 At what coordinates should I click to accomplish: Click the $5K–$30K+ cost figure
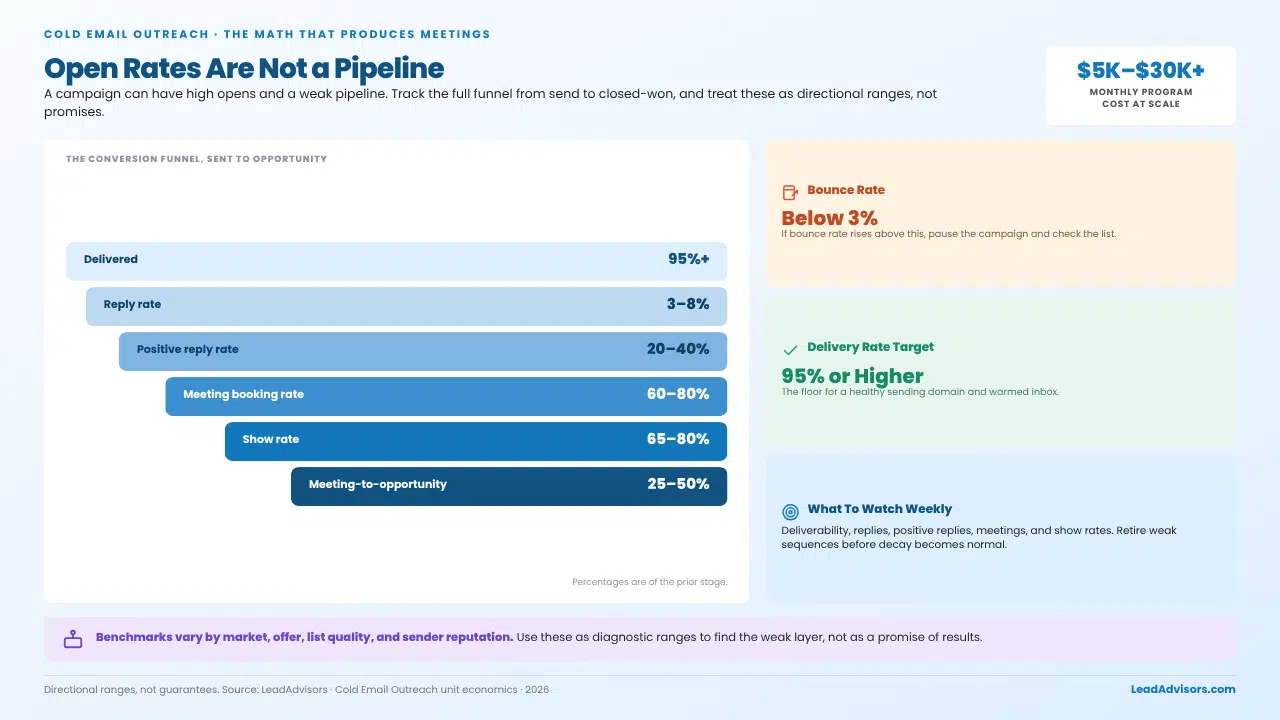(x=1141, y=70)
